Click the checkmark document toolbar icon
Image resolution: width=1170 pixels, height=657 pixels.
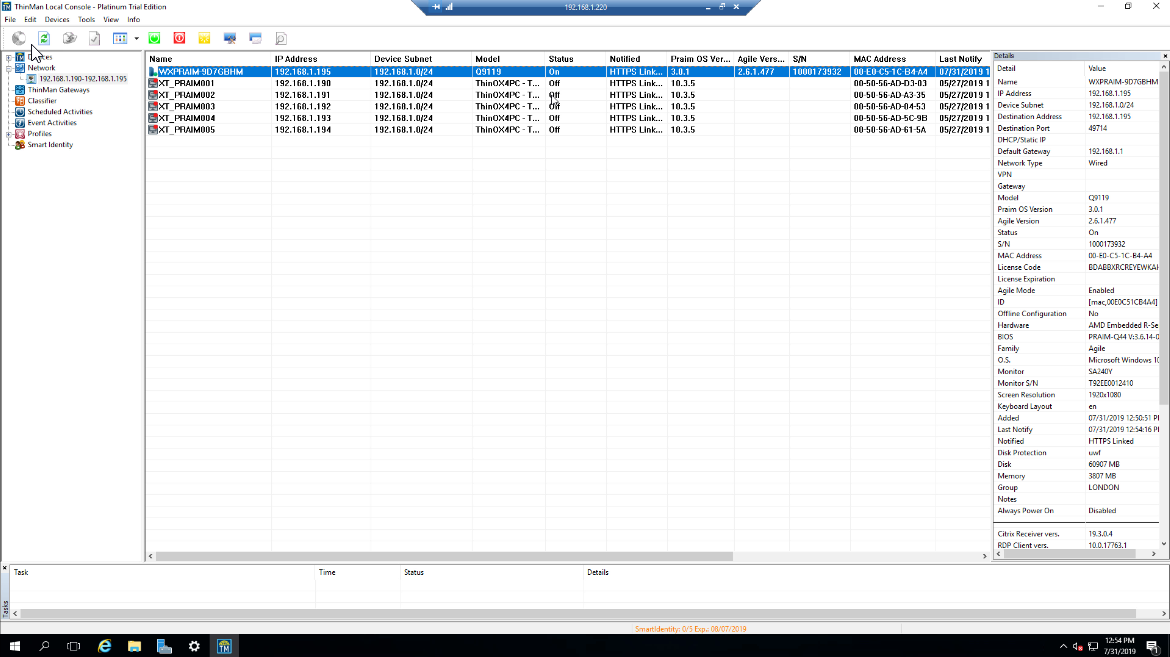[x=95, y=38]
